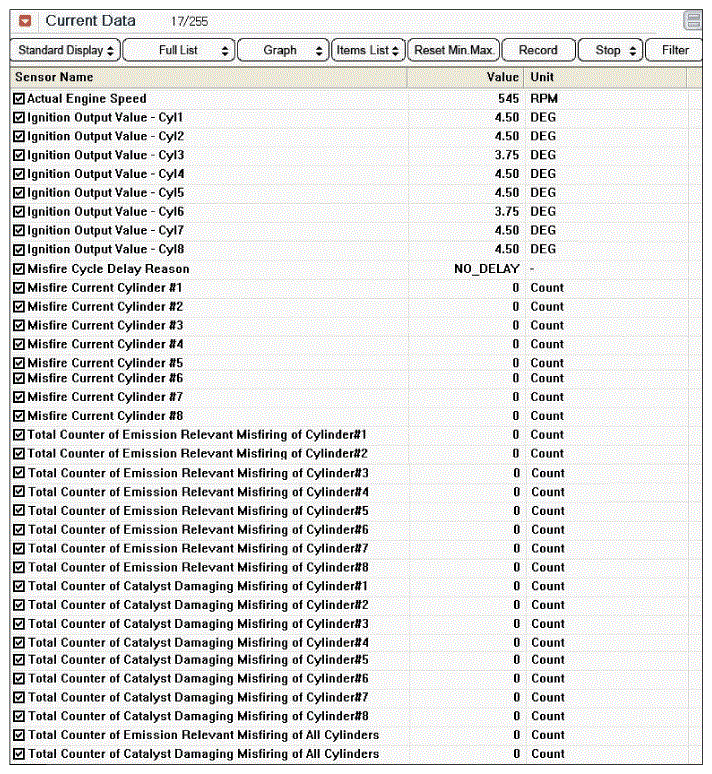712x774 pixels.
Task: Uncheck Total Counter of Catalyst Damaging Misfiring of Cylinder#1
Action: point(19,586)
